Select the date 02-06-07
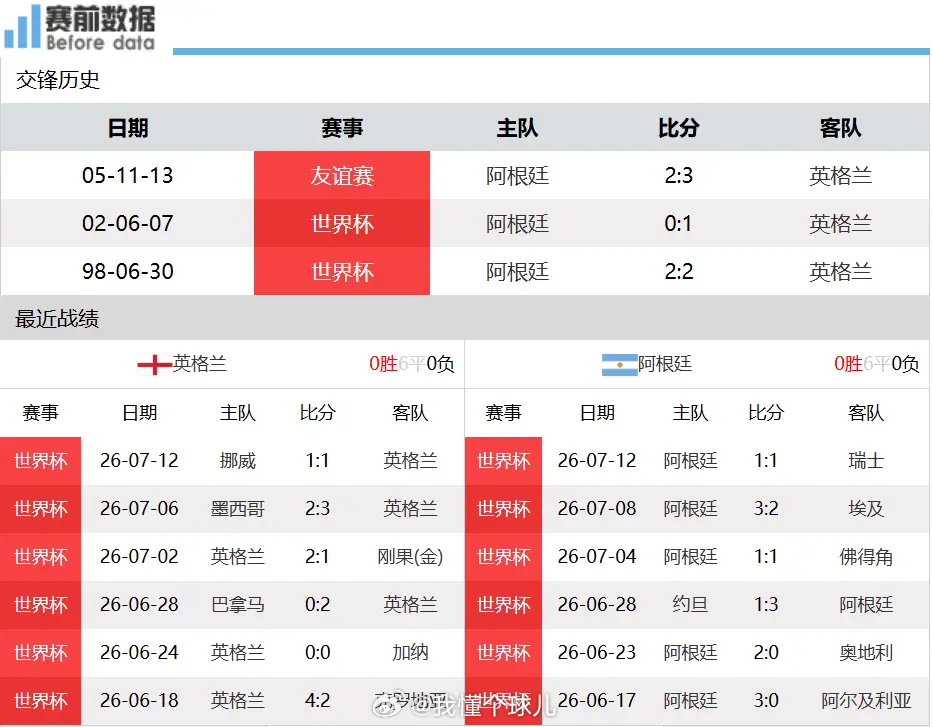The image size is (932, 727). [128, 224]
